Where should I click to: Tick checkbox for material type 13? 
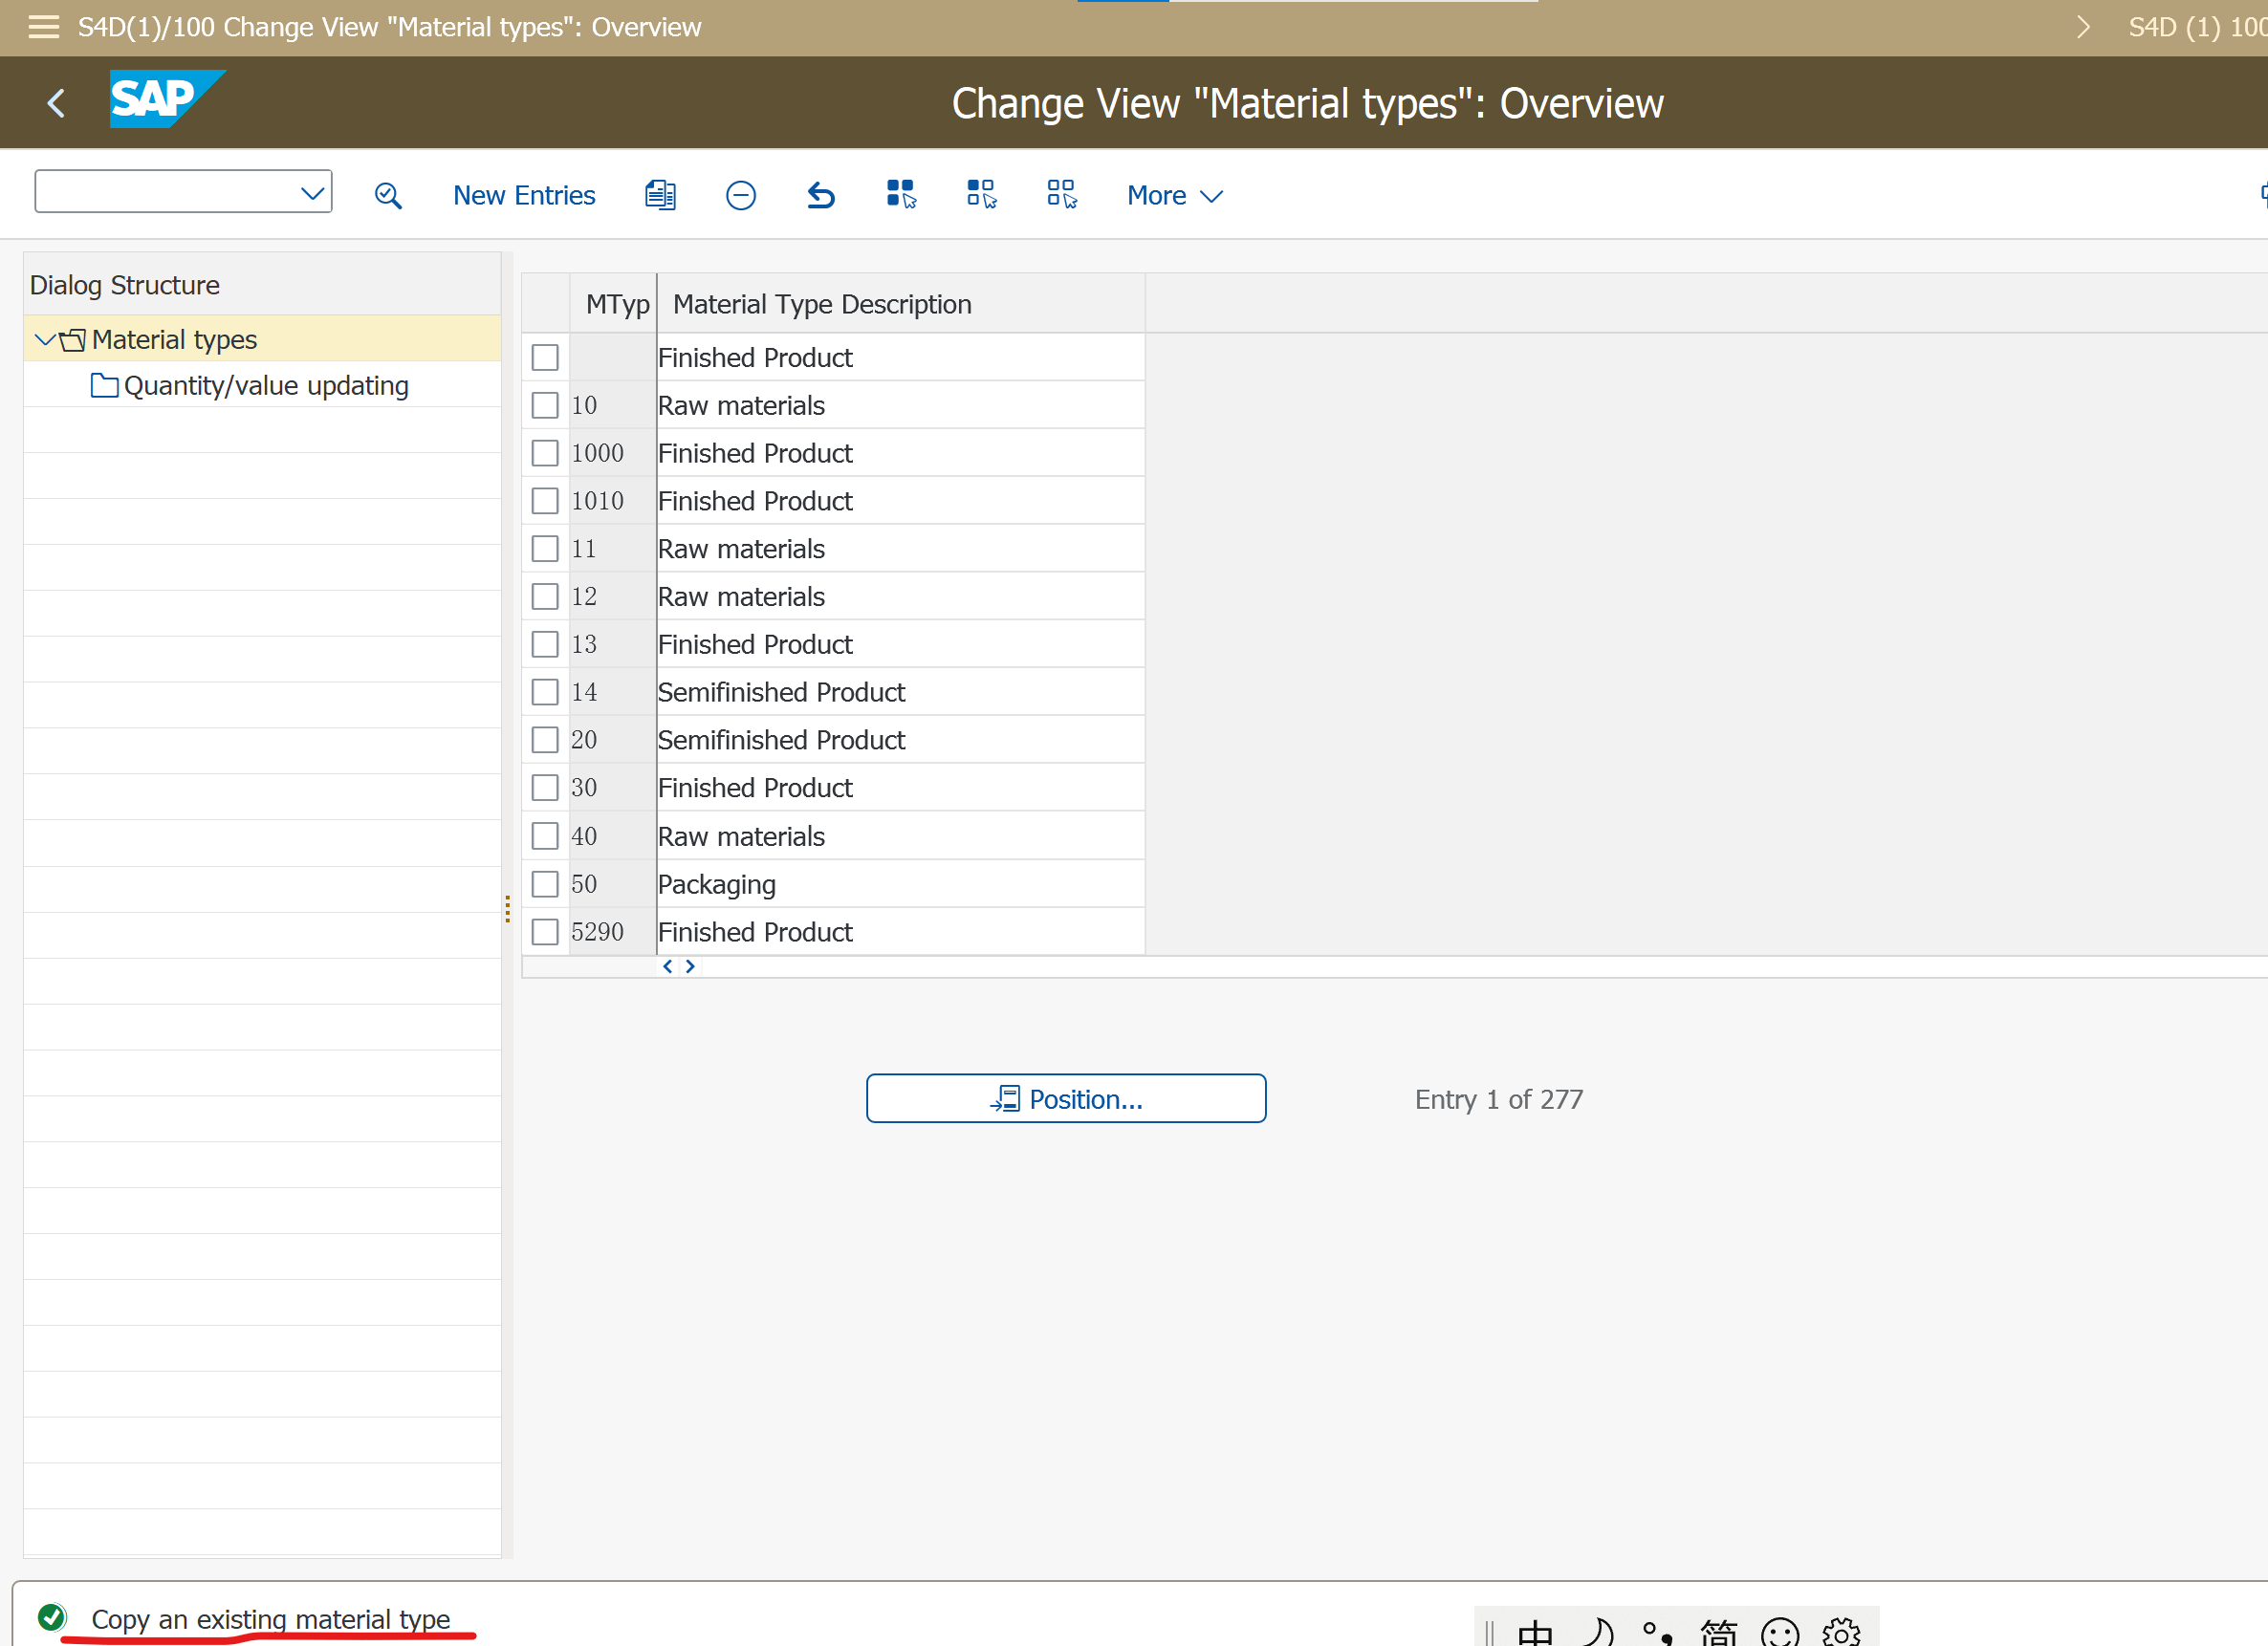545,644
